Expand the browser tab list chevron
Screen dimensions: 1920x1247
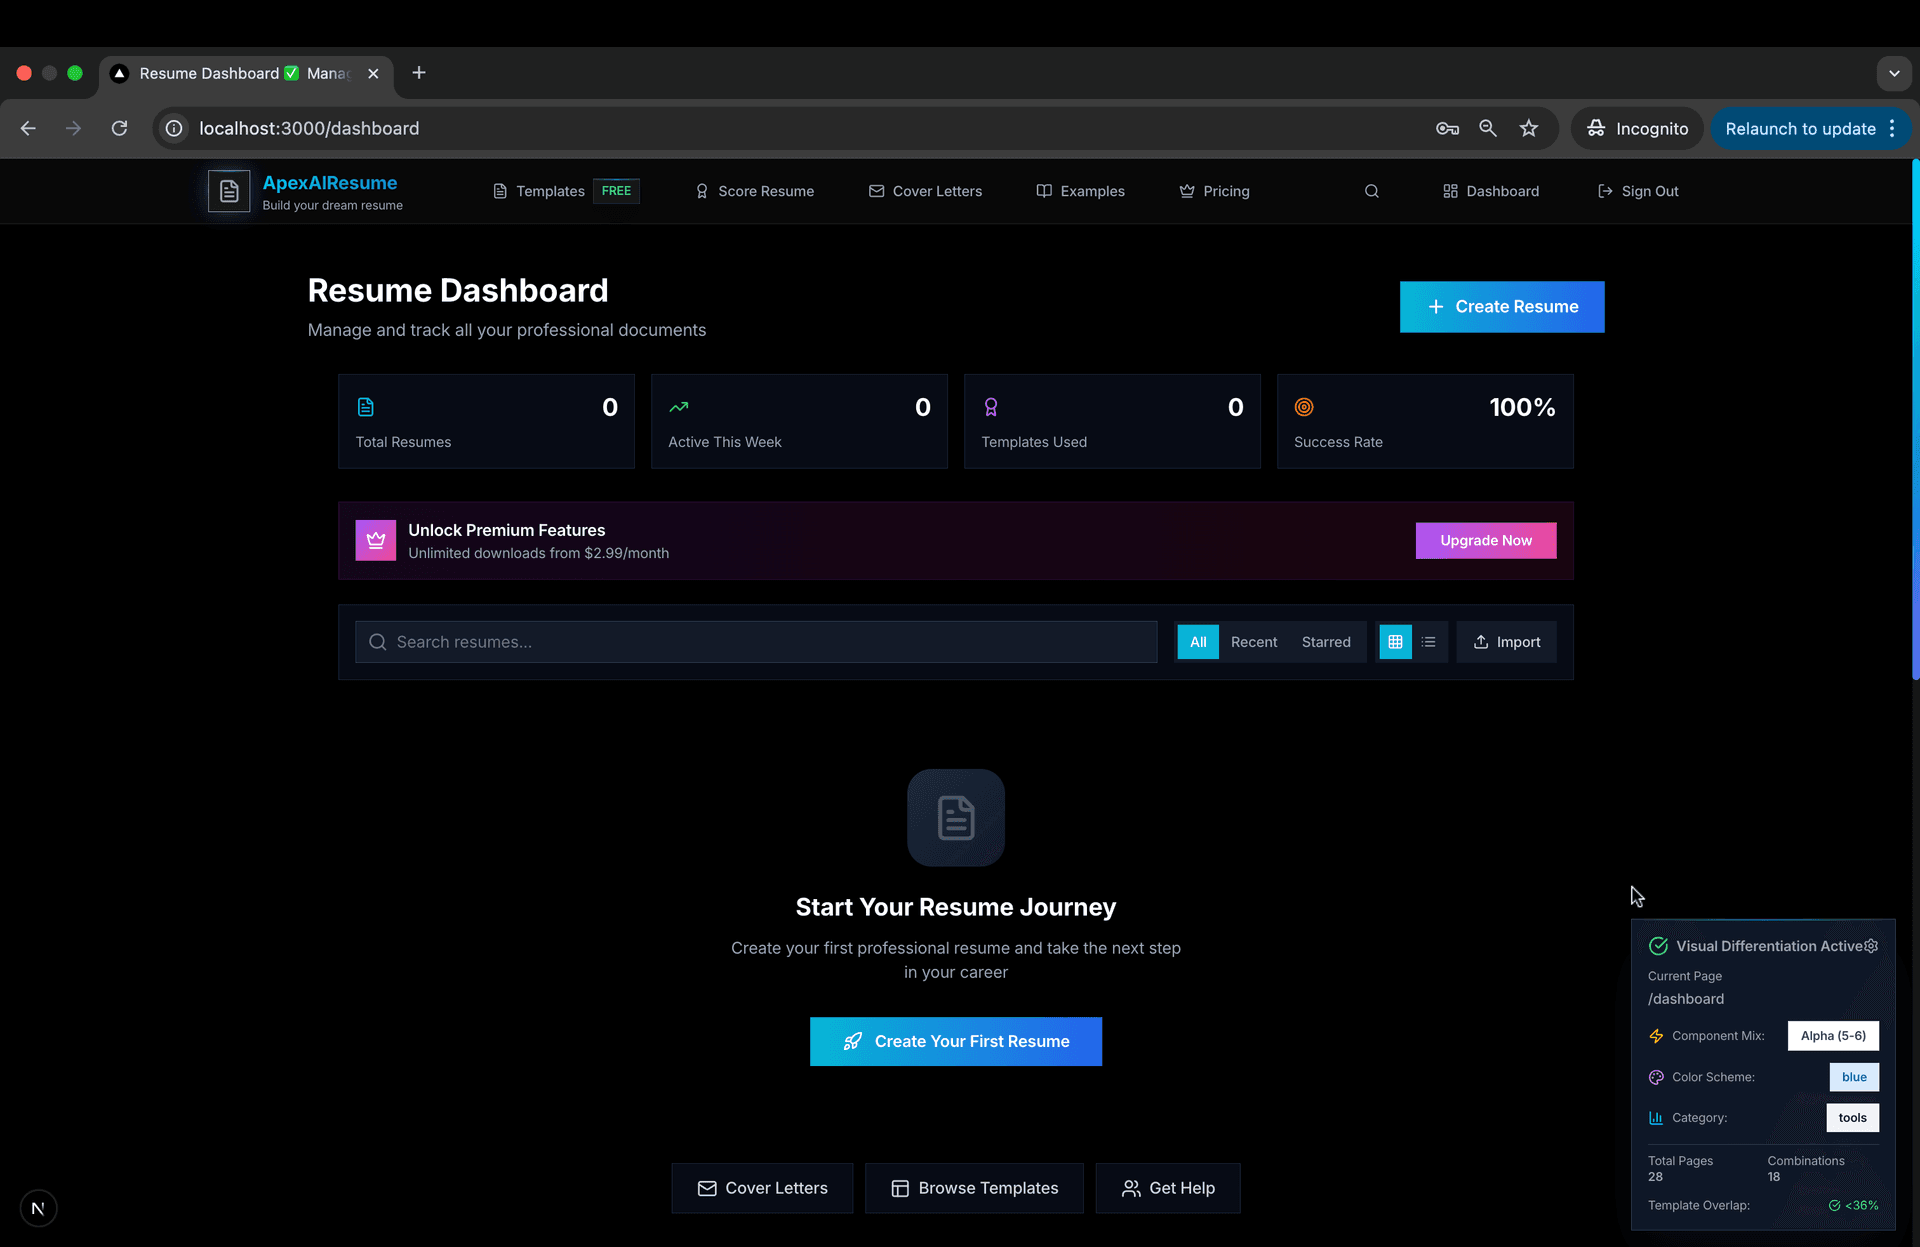tap(1893, 73)
